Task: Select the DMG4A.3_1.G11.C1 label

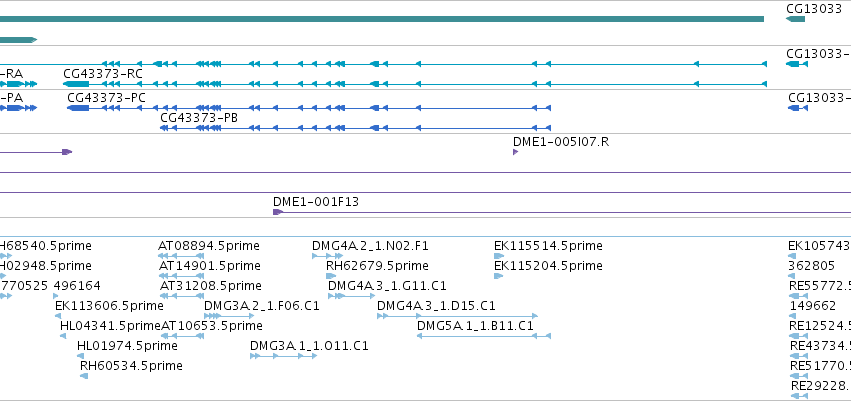Action: coord(387,285)
